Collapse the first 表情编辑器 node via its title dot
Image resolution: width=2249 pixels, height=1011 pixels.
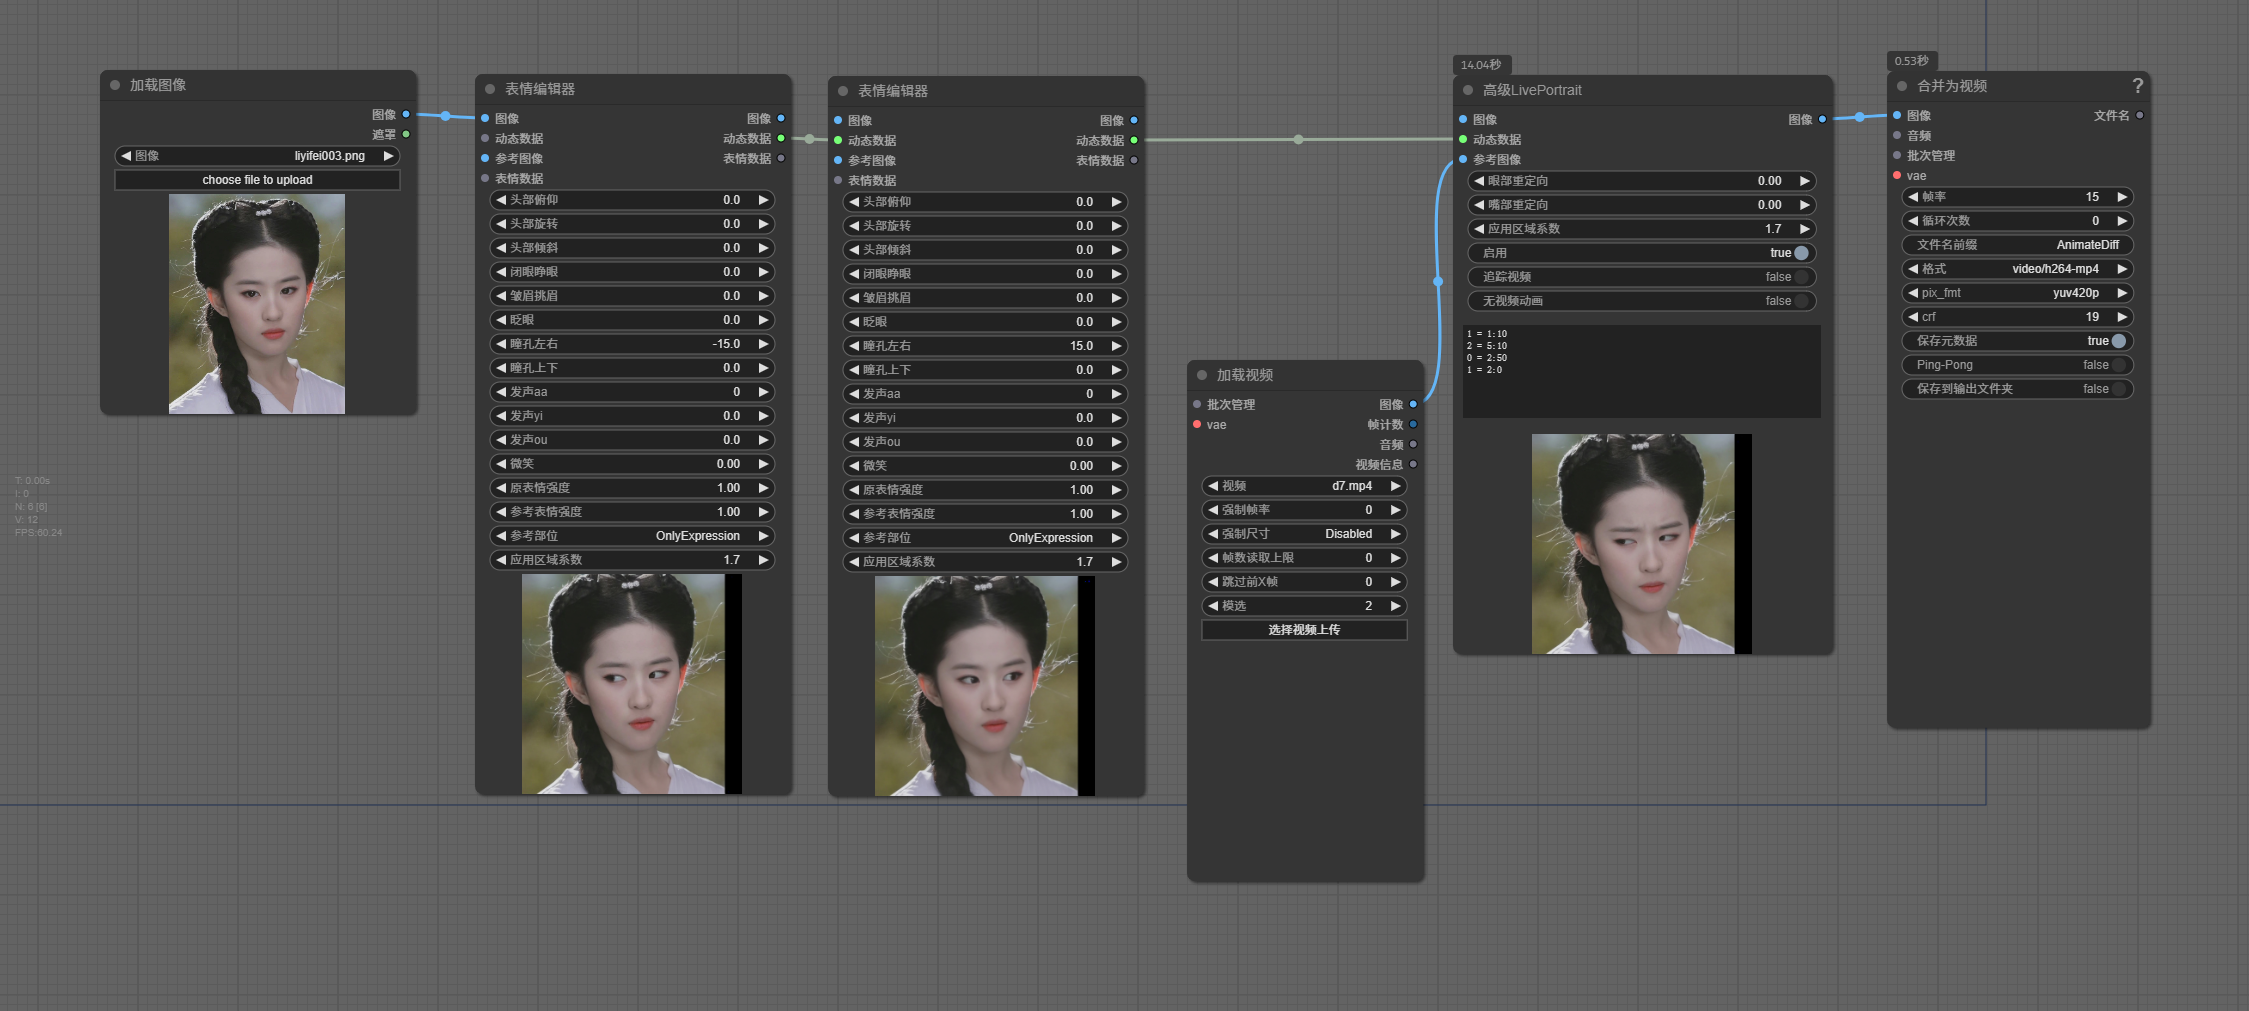click(x=490, y=90)
